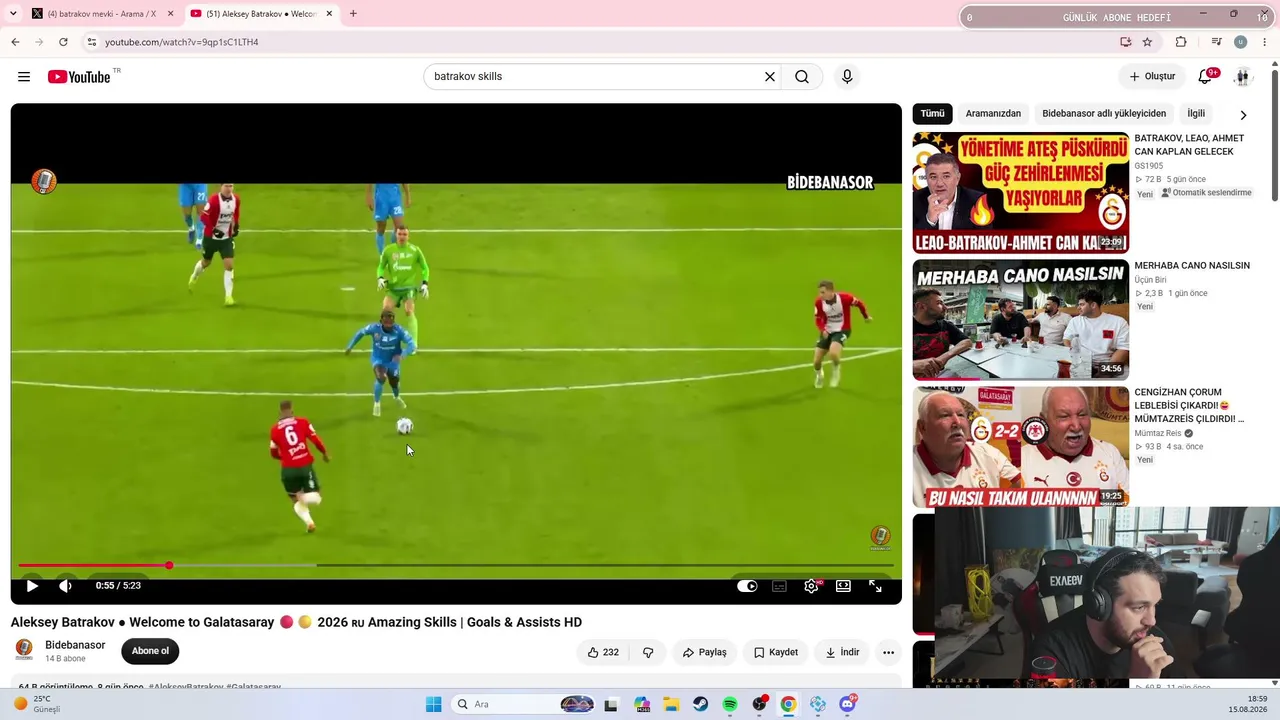Open the player settings gear
The width and height of the screenshot is (1280, 720).
coord(811,586)
